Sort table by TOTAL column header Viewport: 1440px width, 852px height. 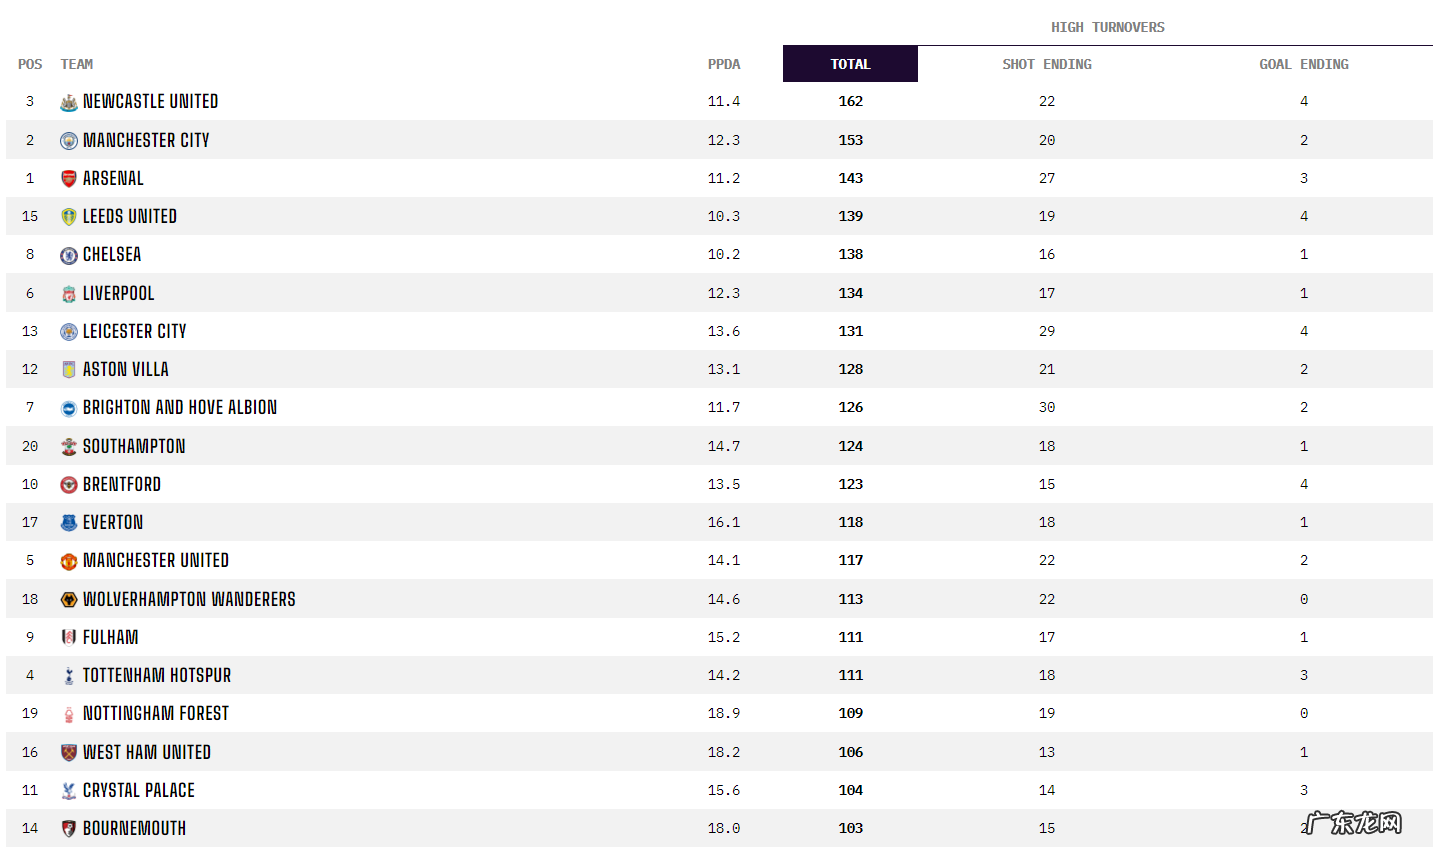850,64
